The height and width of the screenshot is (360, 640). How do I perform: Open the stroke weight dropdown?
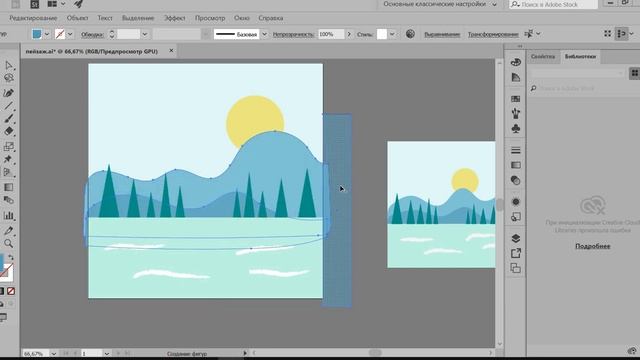click(x=144, y=34)
